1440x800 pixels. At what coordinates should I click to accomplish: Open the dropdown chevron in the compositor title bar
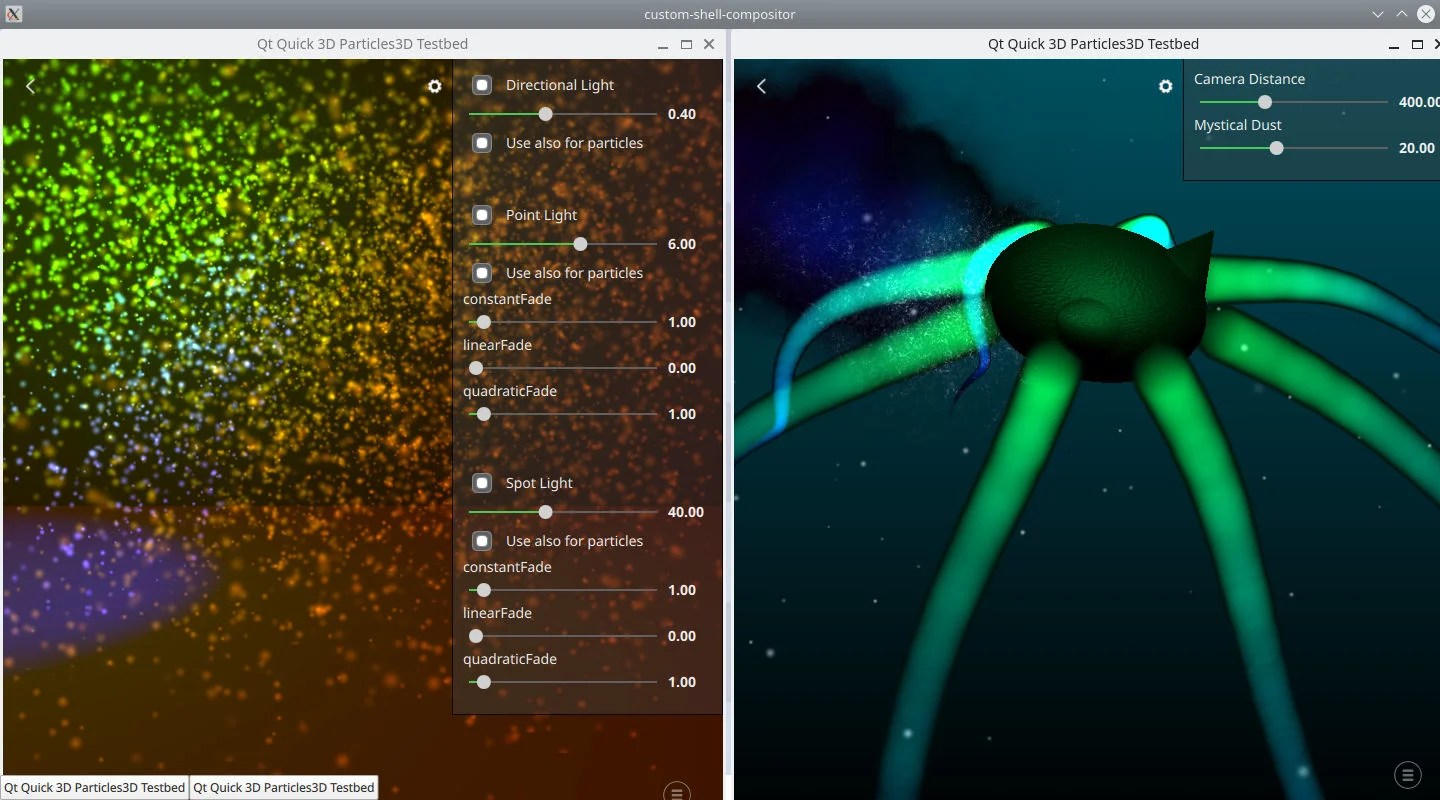click(x=1378, y=14)
